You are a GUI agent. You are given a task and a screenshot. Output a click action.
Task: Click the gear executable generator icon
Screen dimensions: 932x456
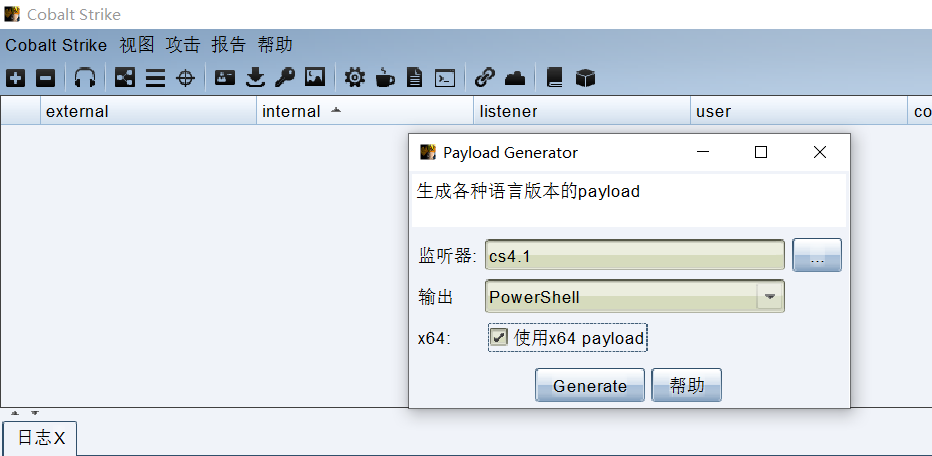click(x=355, y=78)
